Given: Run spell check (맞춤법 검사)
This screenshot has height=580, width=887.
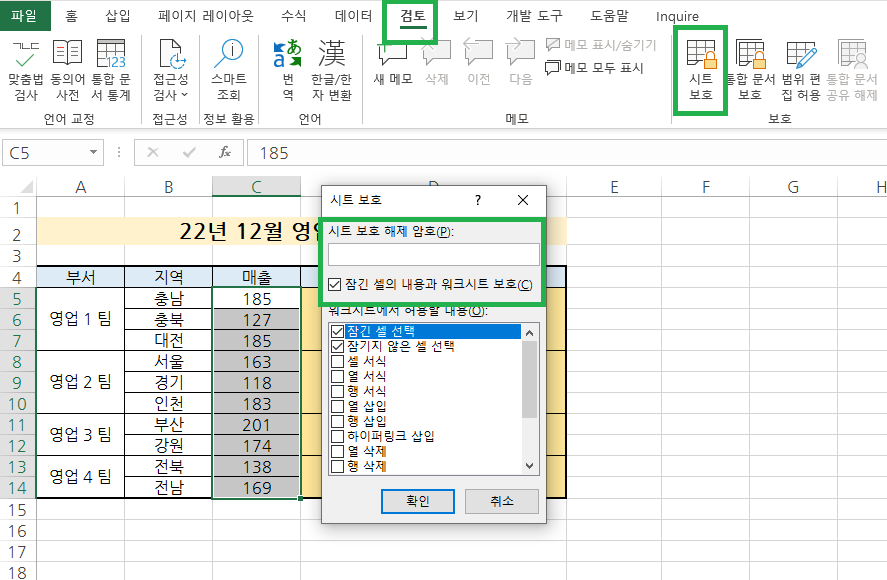Looking at the screenshot, I should click(25, 71).
